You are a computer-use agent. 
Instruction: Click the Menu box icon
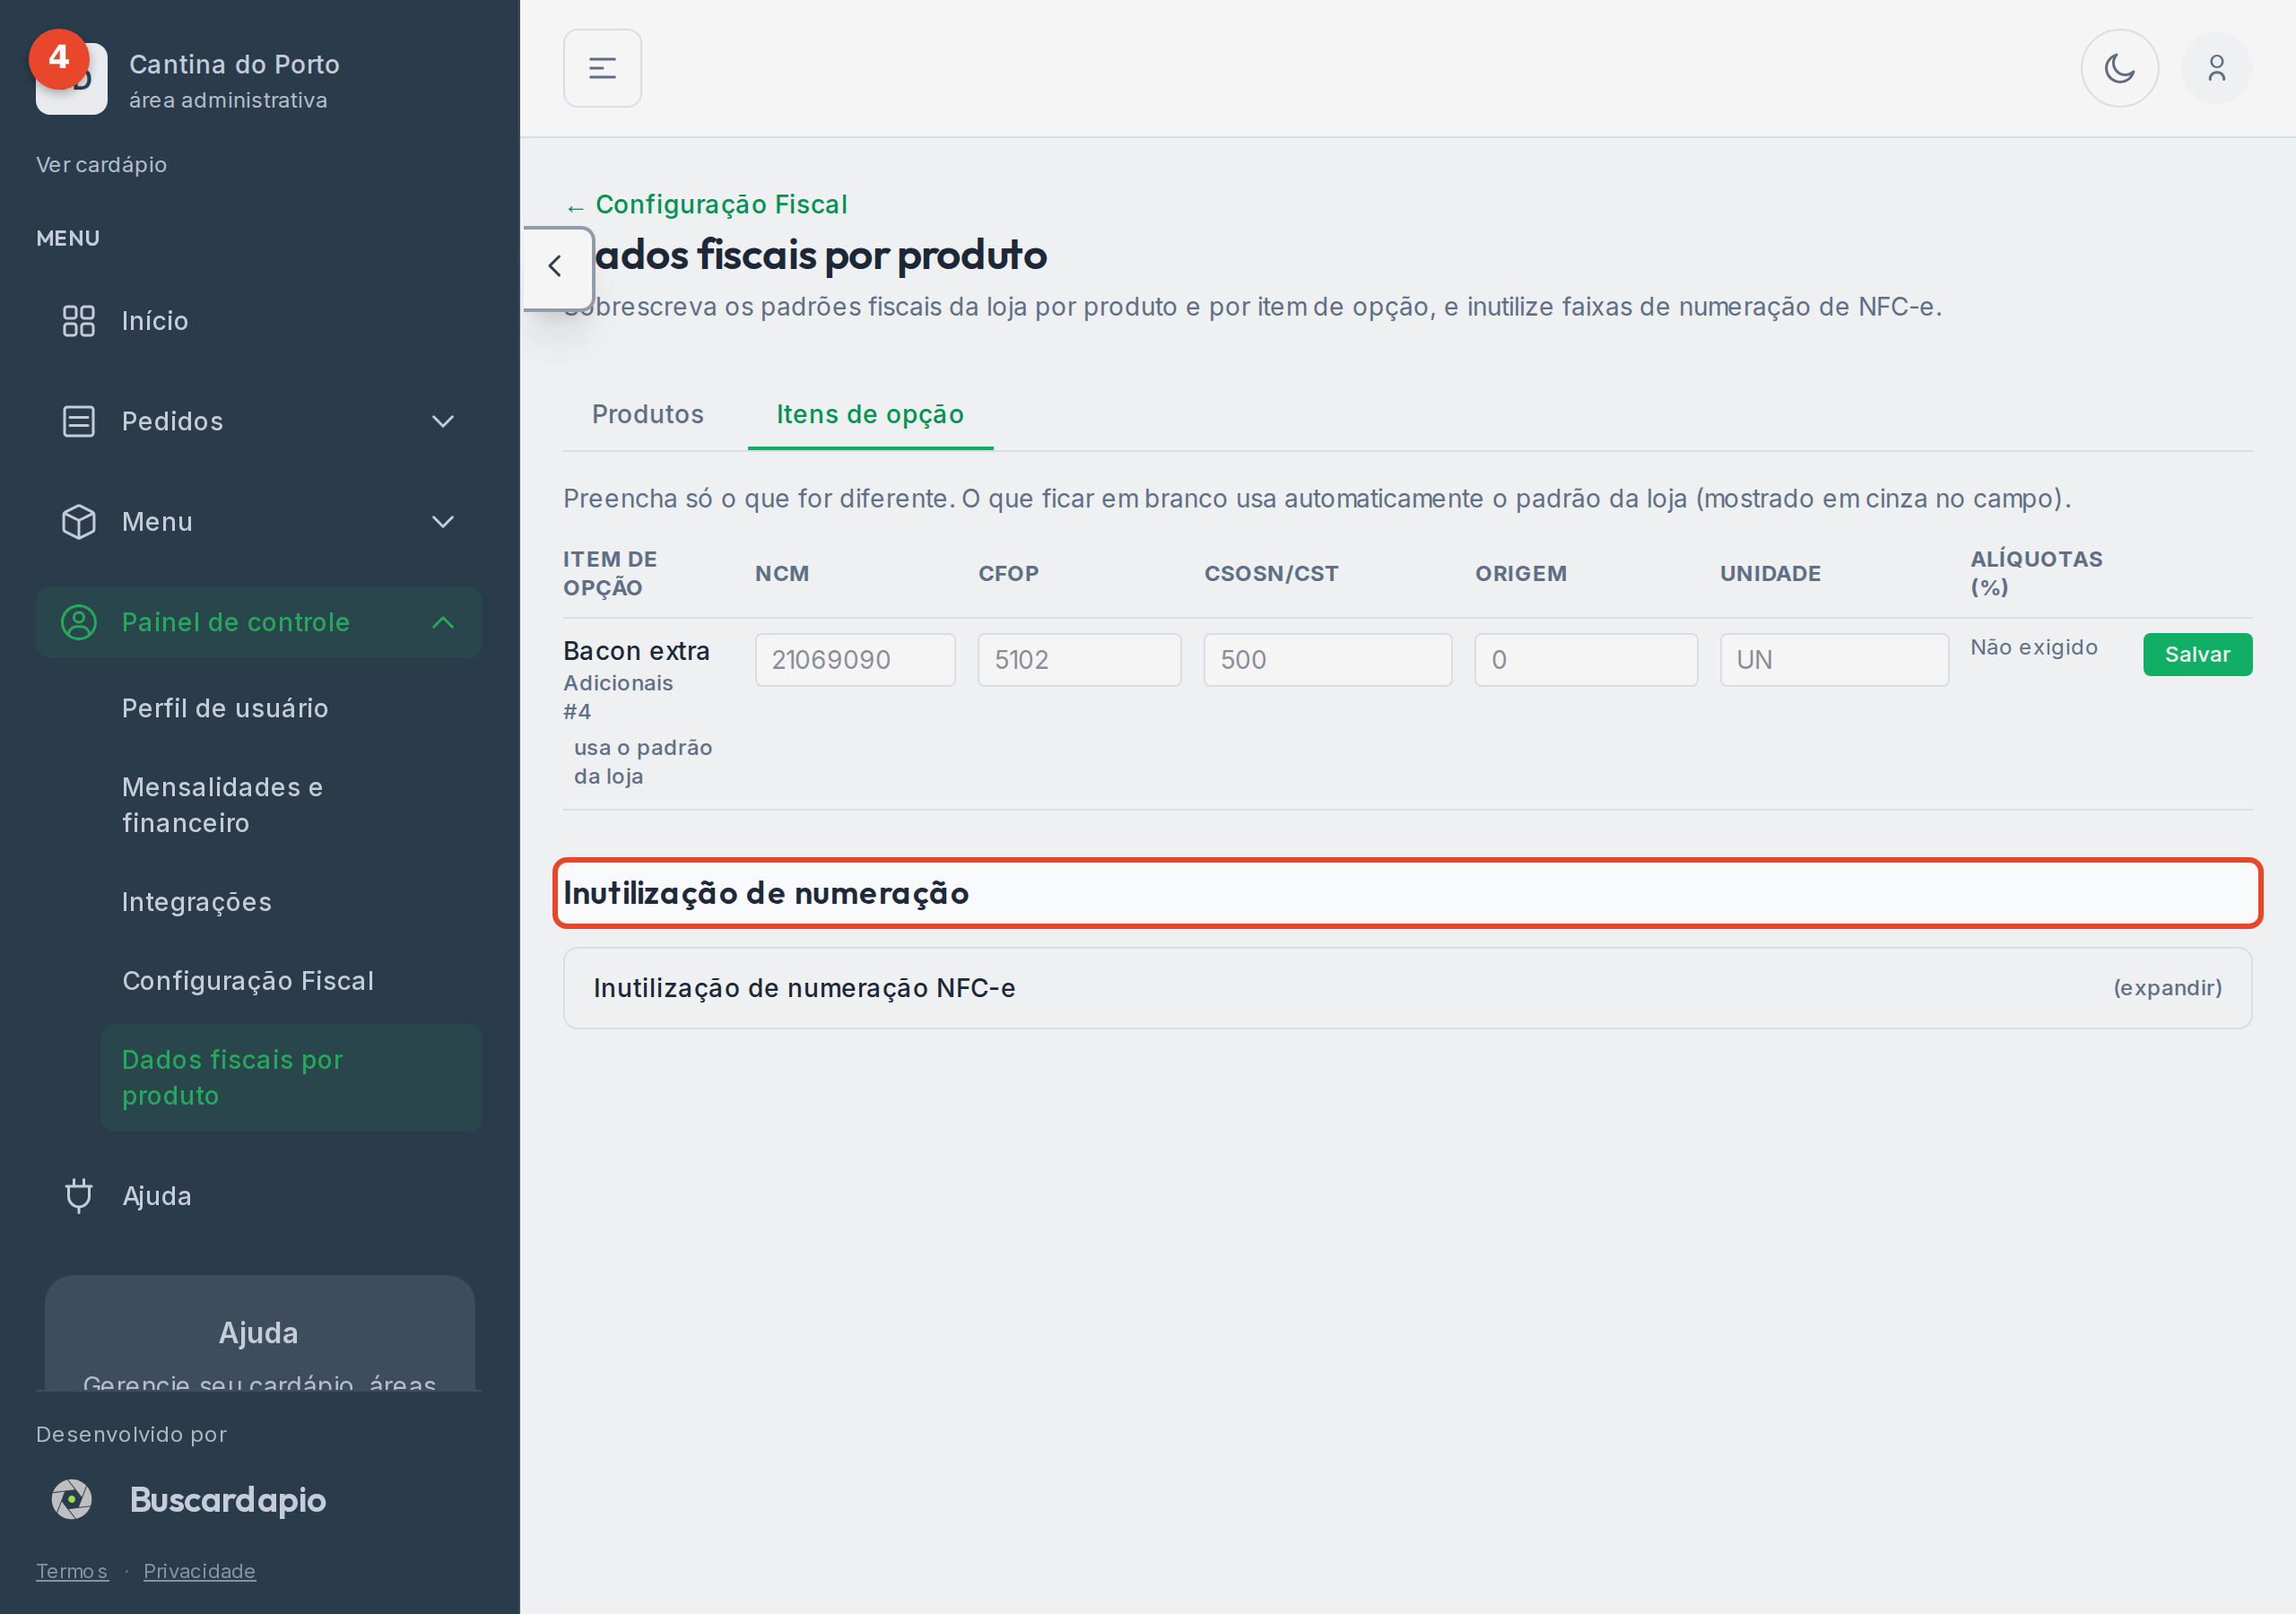(79, 522)
